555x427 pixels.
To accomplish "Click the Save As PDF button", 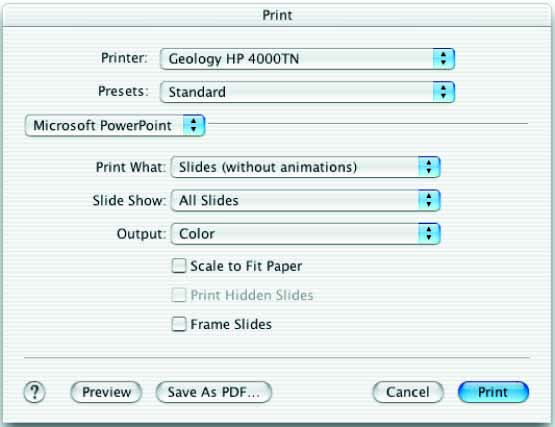I will pyautogui.click(x=214, y=392).
